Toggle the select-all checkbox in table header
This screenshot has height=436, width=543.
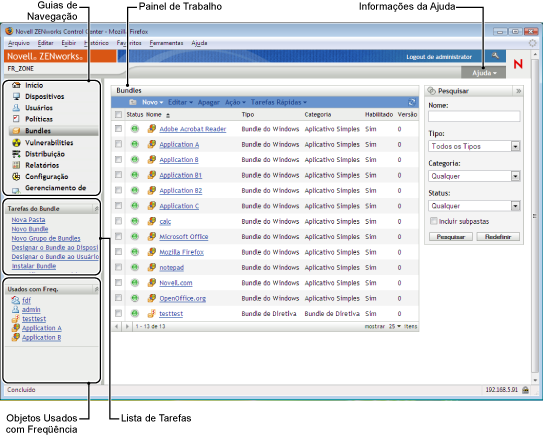[x=118, y=114]
